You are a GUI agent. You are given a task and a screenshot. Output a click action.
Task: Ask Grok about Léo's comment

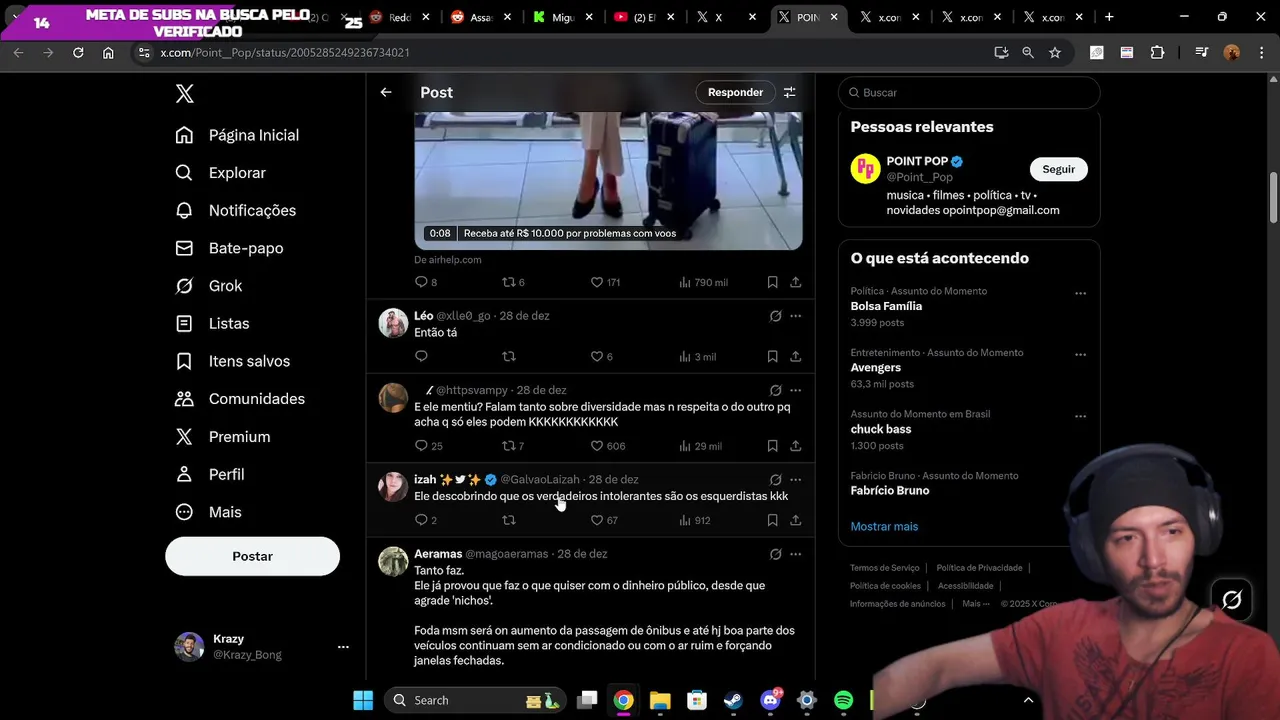click(x=775, y=316)
